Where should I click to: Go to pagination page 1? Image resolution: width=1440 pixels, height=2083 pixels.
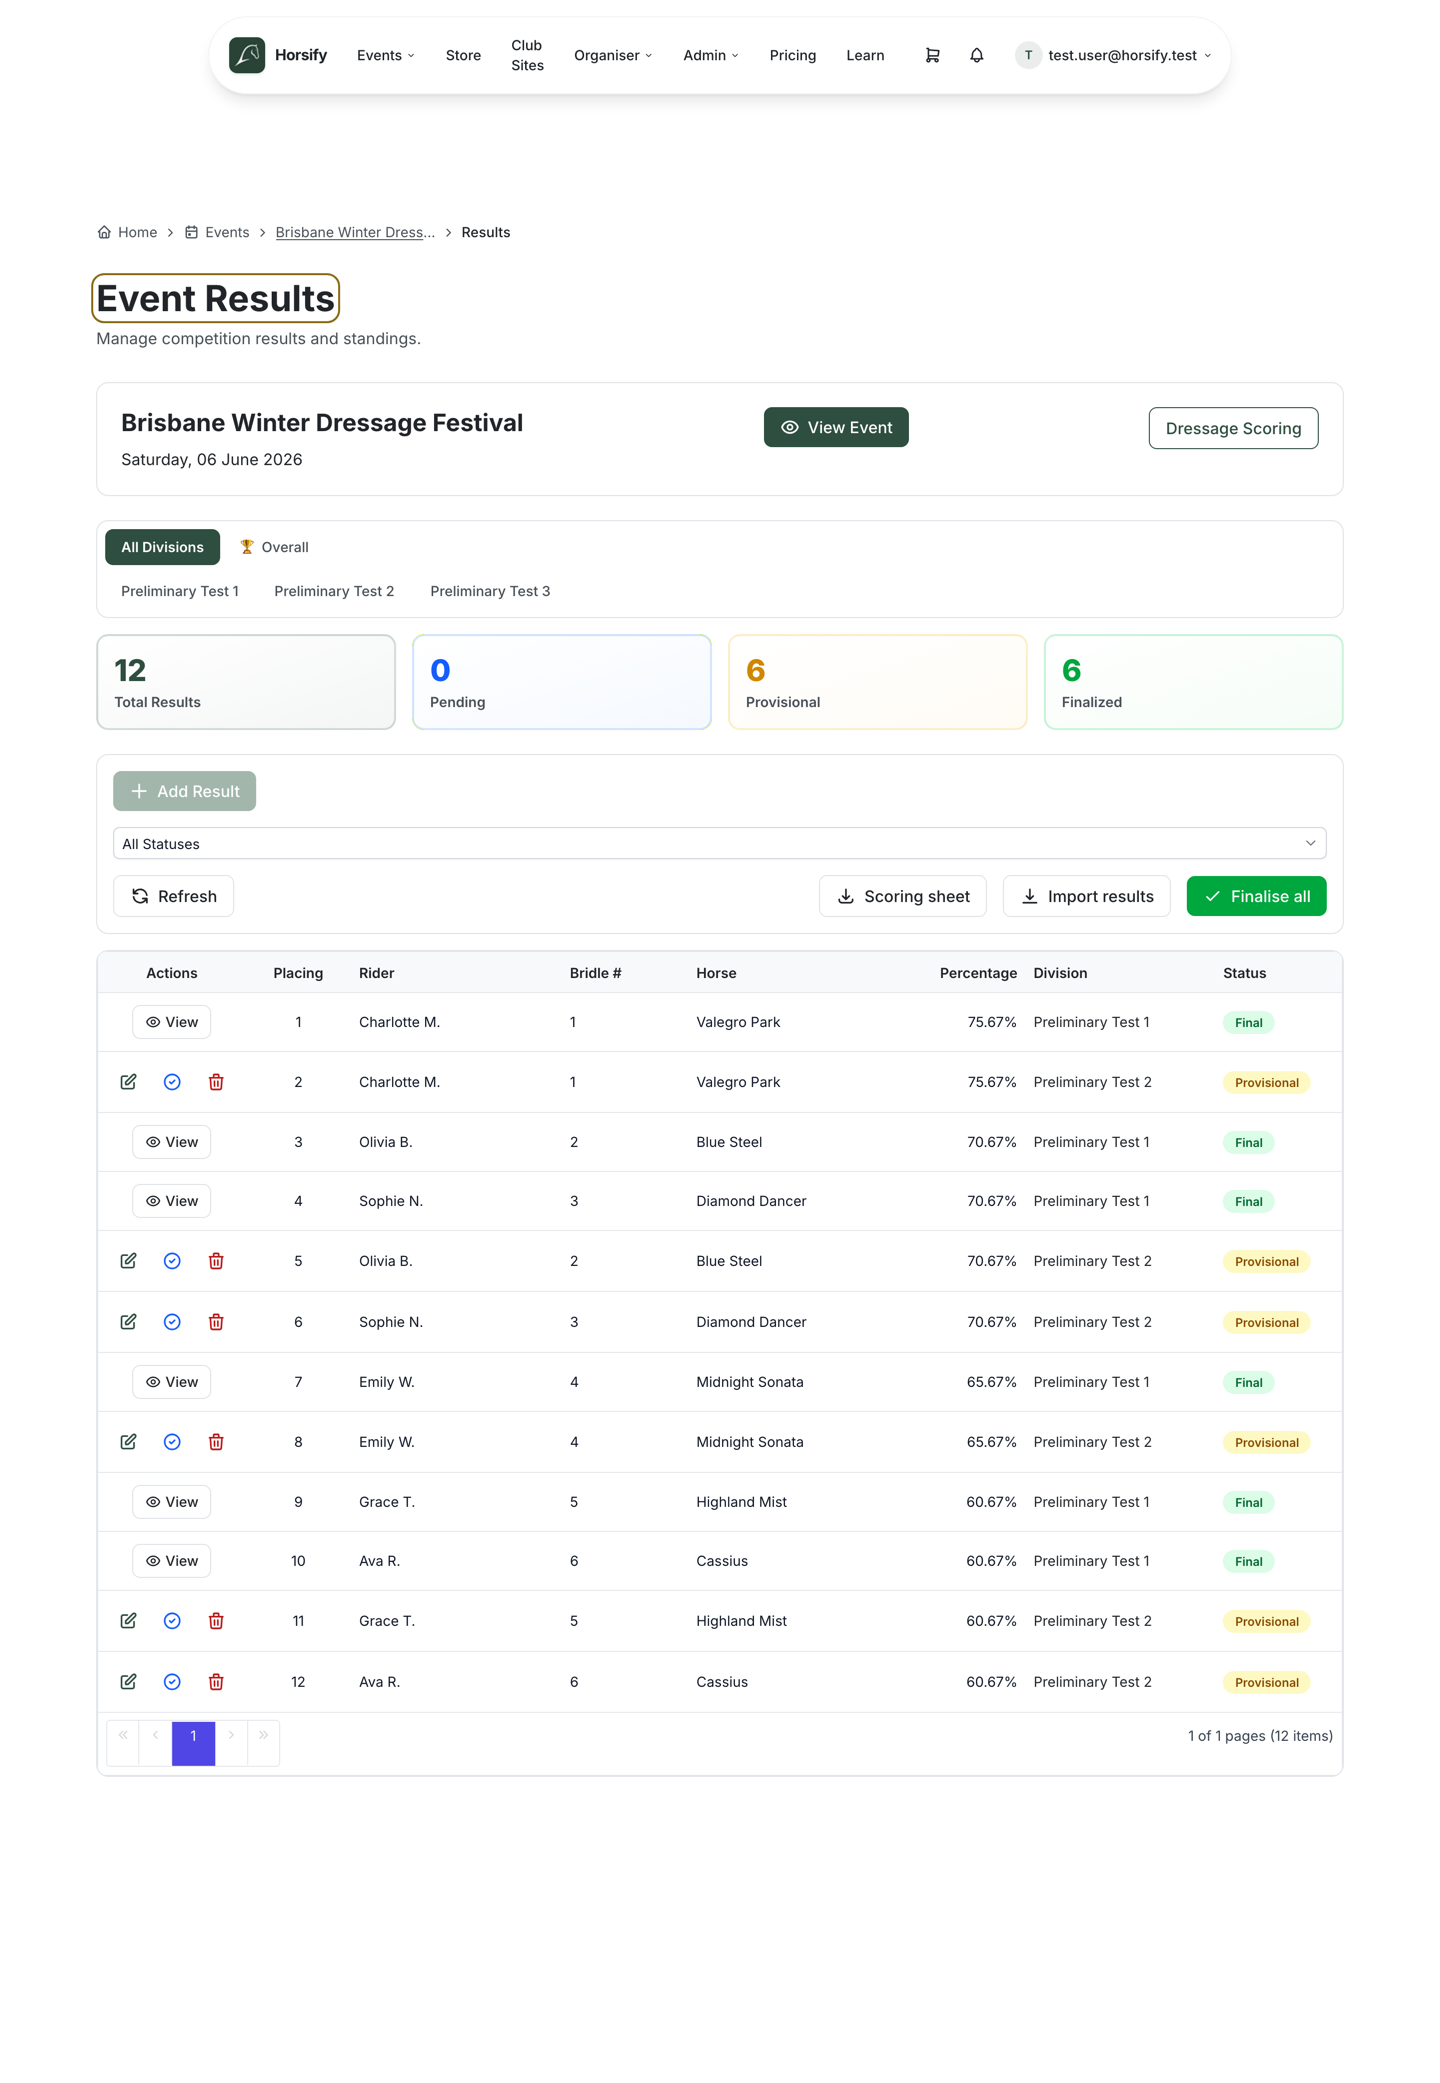tap(194, 1743)
